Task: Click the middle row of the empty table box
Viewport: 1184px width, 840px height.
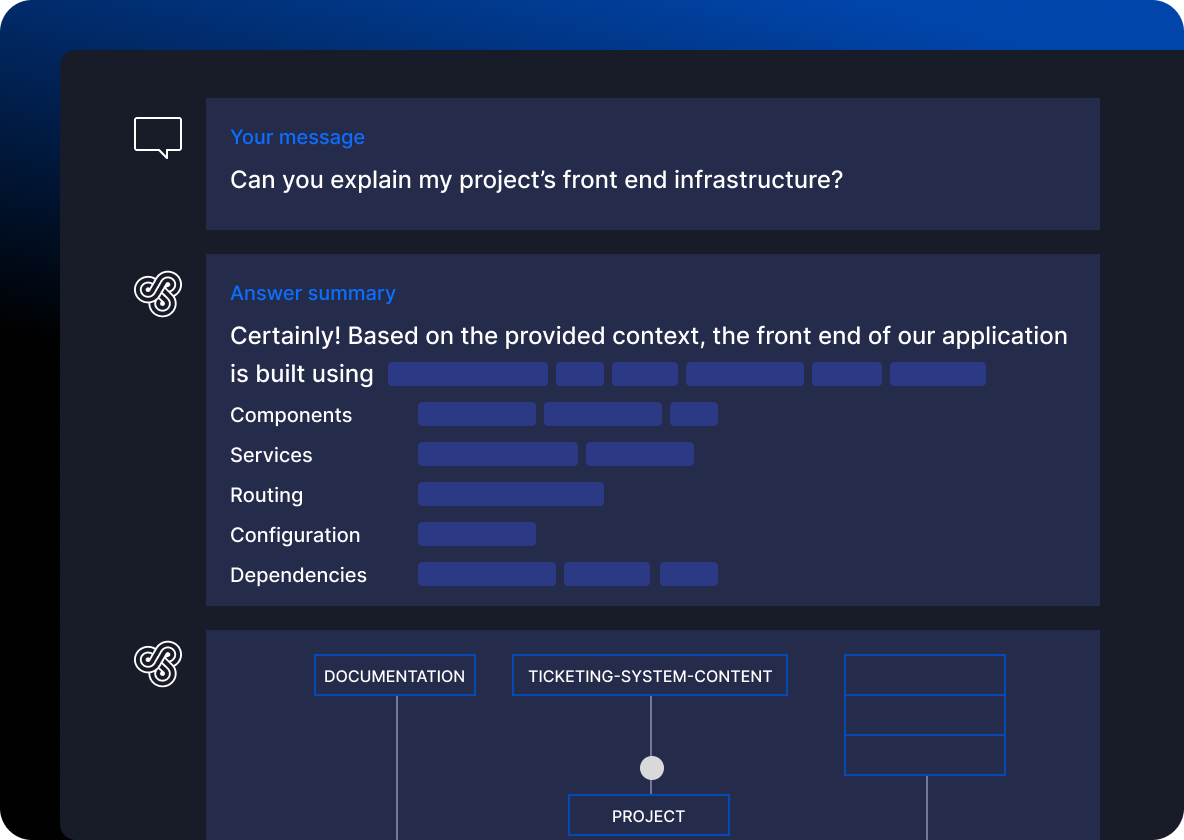Action: click(924, 715)
